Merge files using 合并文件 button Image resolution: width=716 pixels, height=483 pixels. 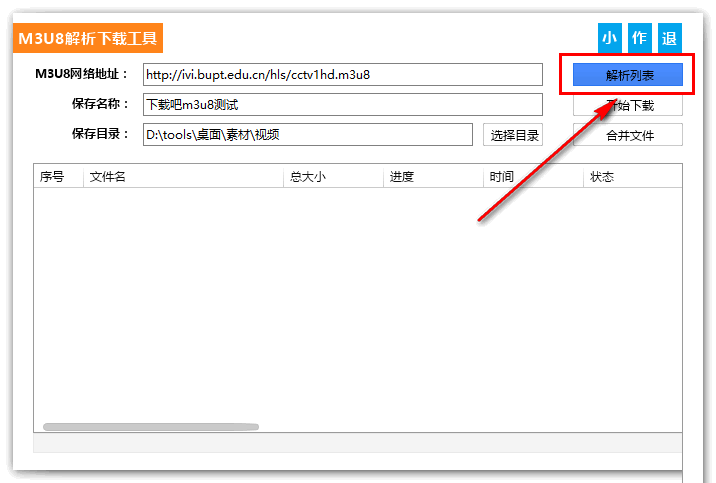tap(628, 135)
